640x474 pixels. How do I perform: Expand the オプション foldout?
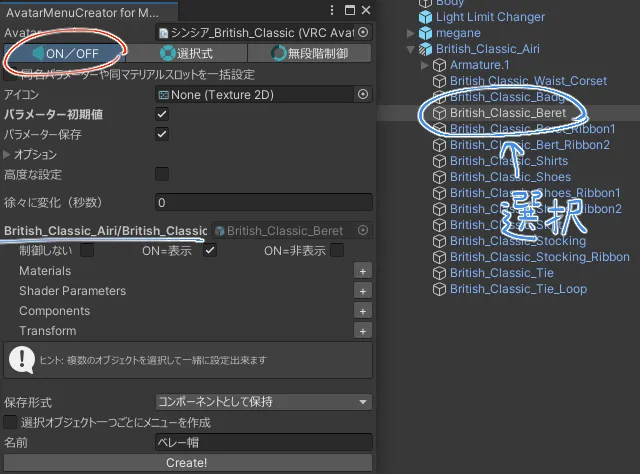coord(8,155)
